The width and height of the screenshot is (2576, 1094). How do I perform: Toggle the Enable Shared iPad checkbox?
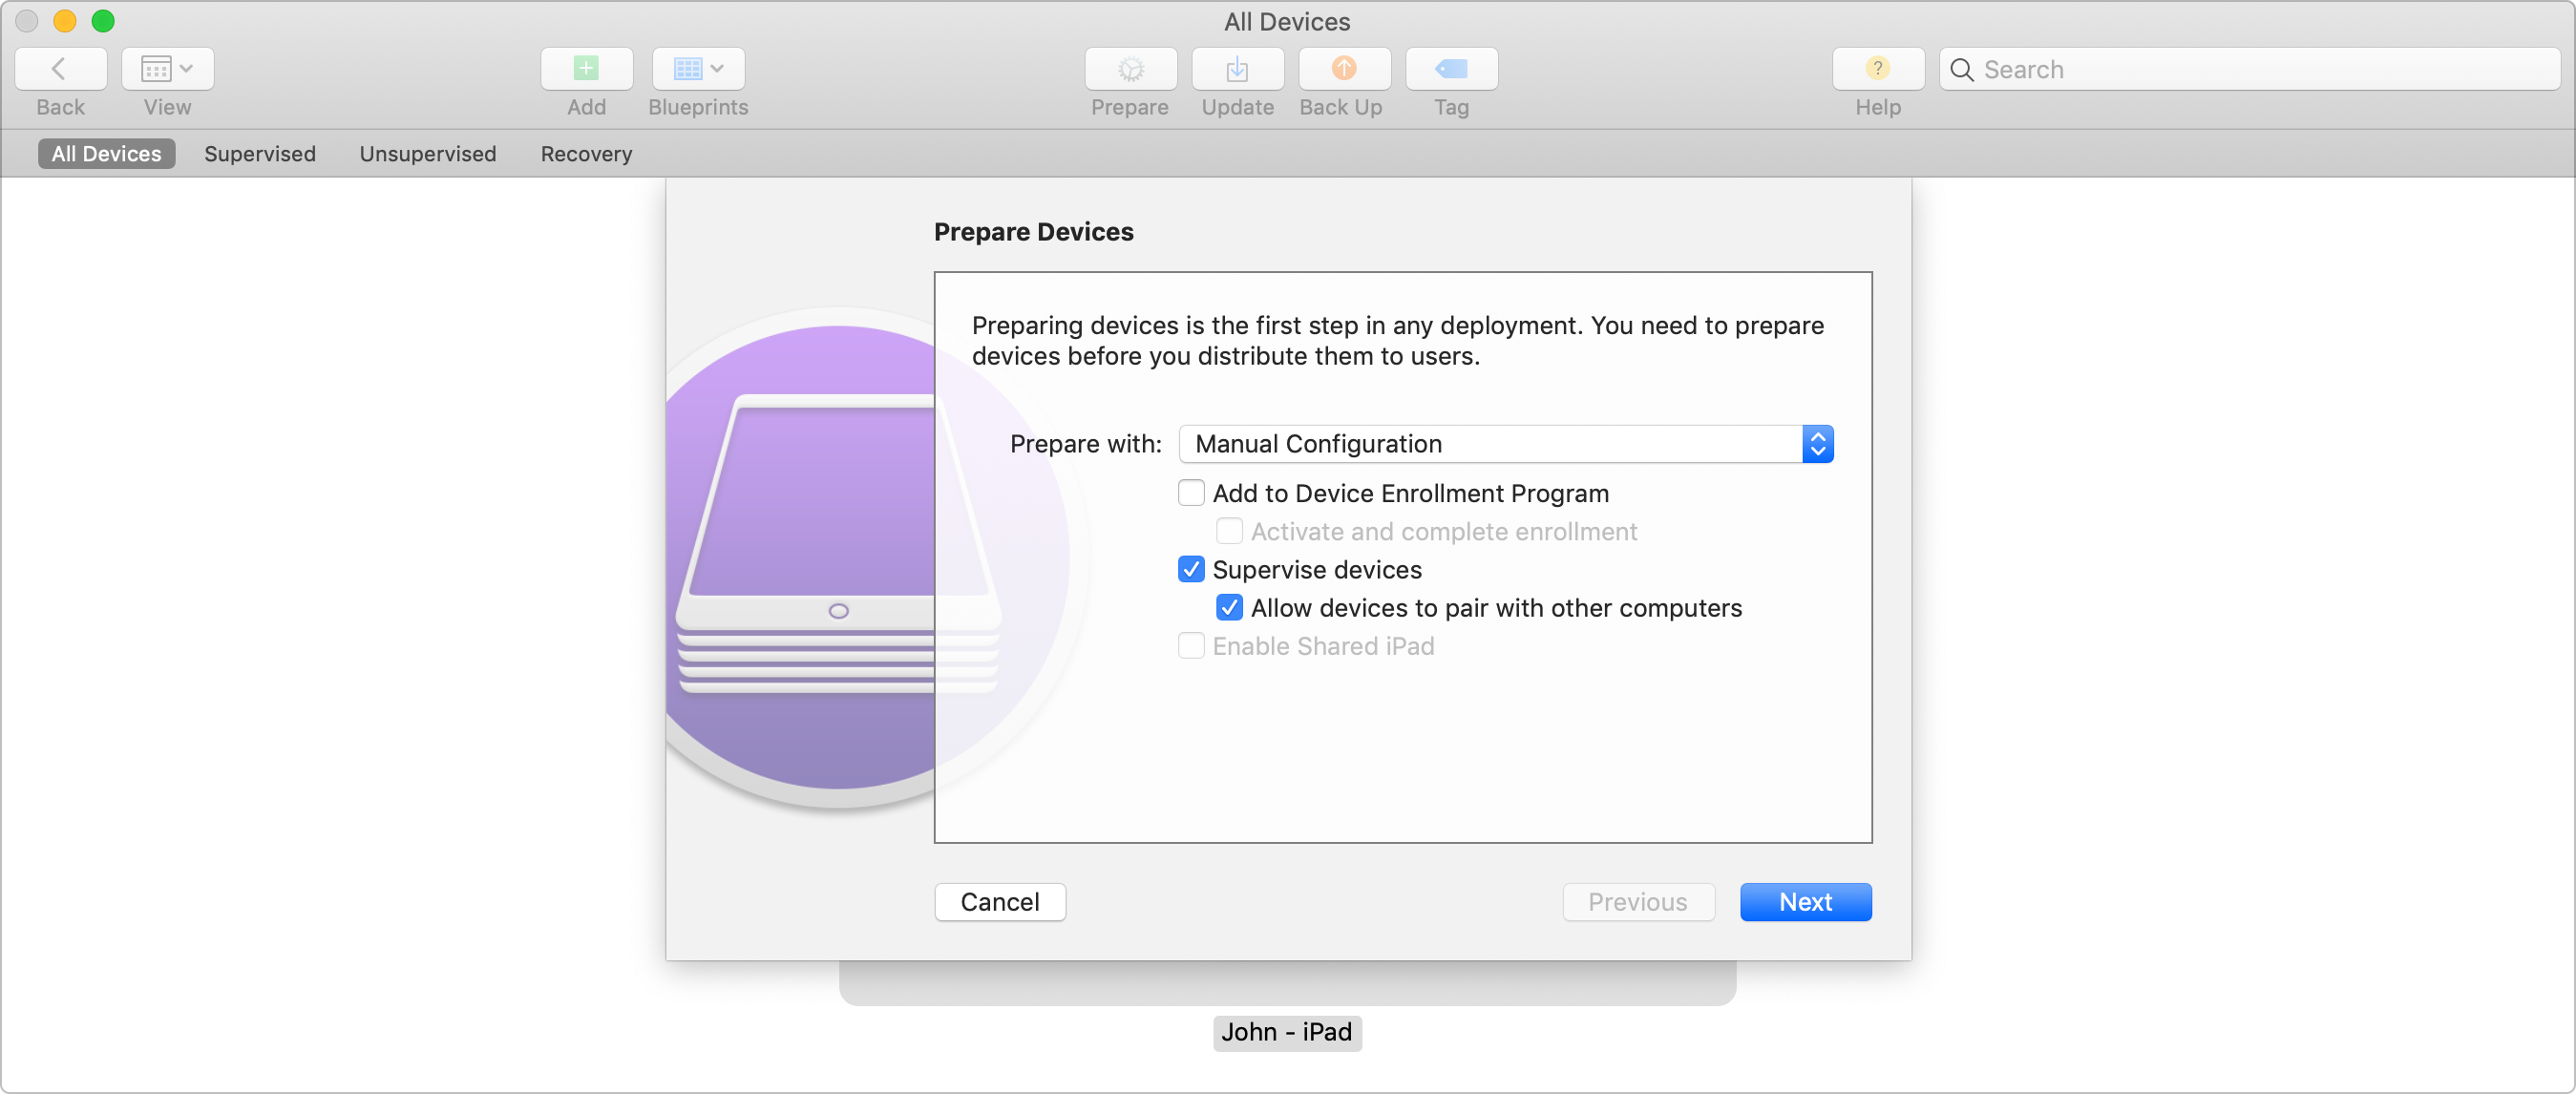[x=1191, y=646]
